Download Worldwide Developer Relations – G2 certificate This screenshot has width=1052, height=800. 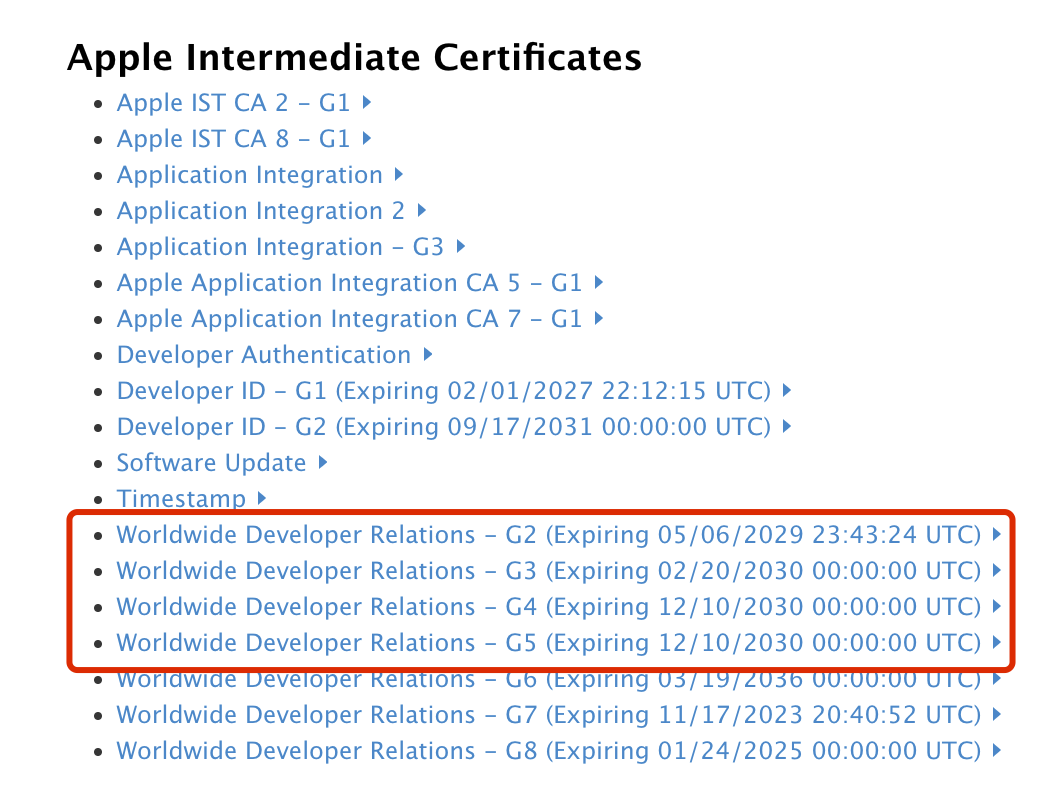[x=548, y=534]
